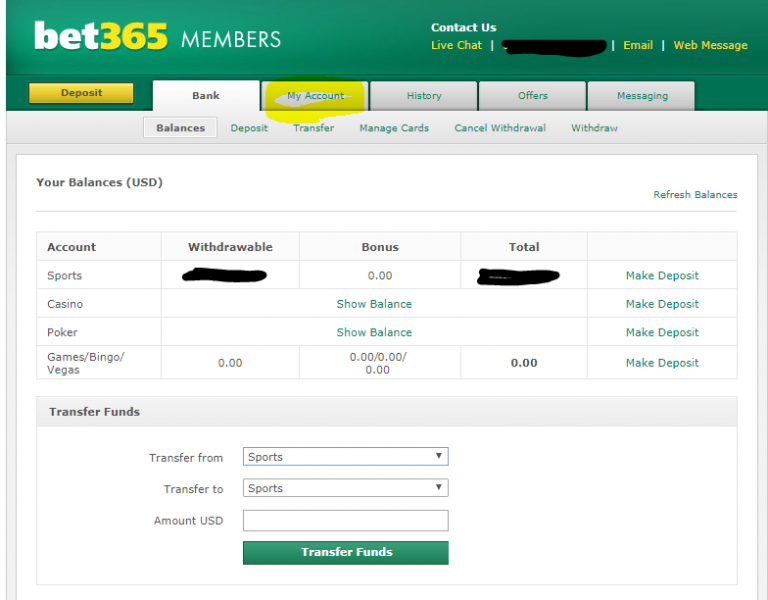This screenshot has height=600, width=768.
Task: Show Balance for Casino account
Action: click(374, 304)
